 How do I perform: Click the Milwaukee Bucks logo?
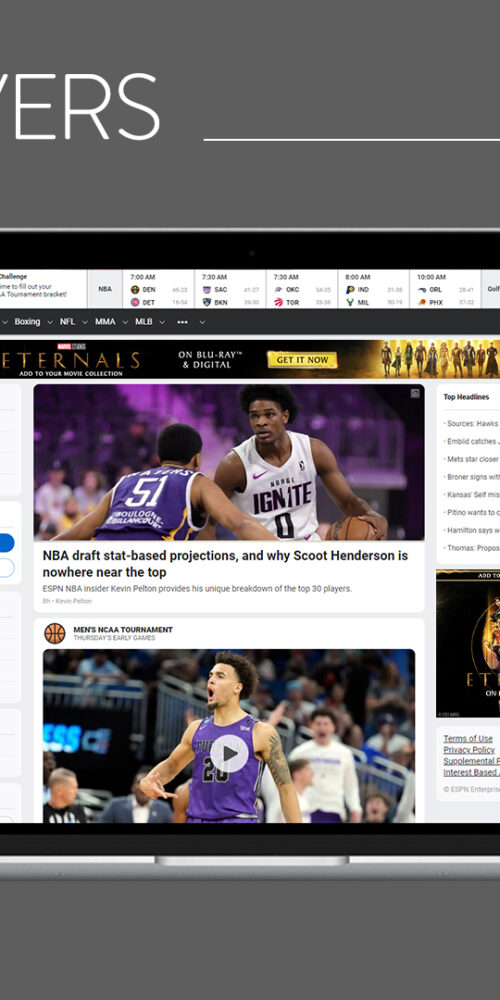[x=350, y=302]
